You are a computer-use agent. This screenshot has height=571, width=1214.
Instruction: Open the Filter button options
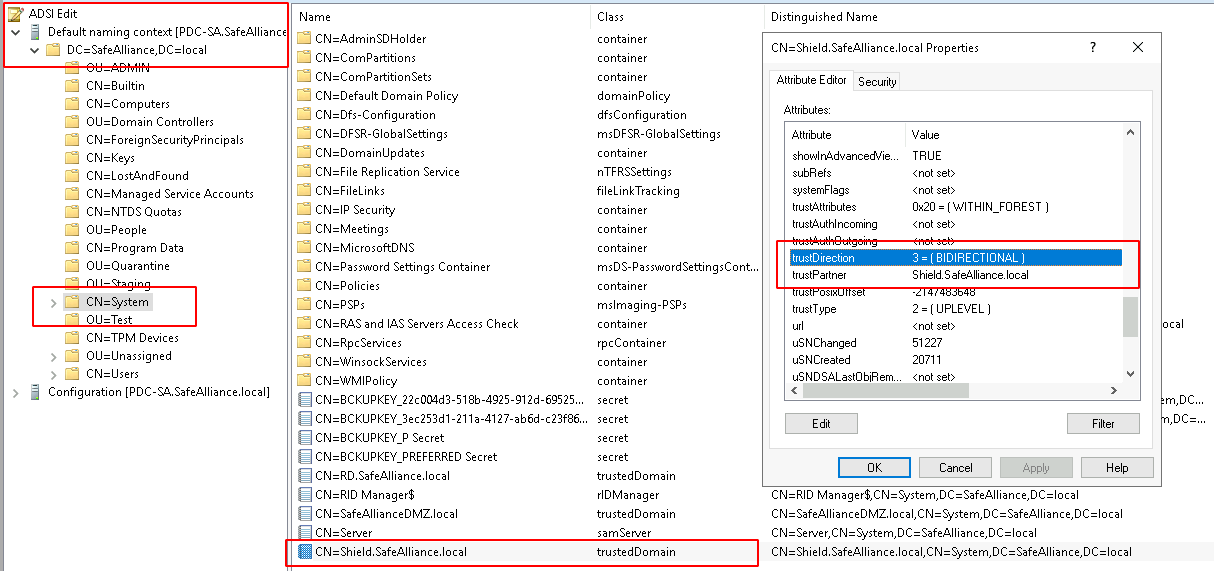click(1103, 423)
